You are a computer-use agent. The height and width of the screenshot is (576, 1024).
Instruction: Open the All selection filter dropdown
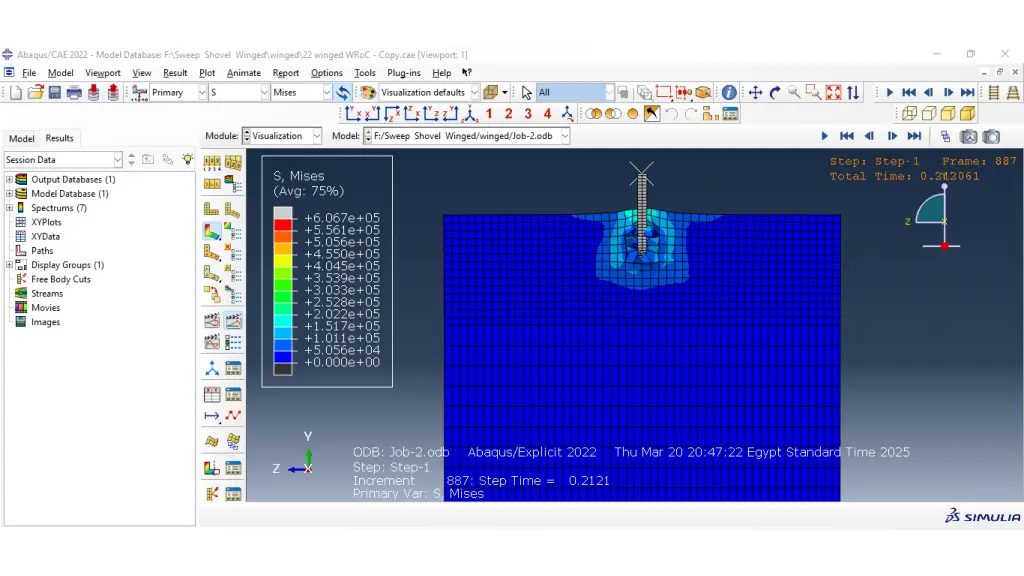click(609, 93)
